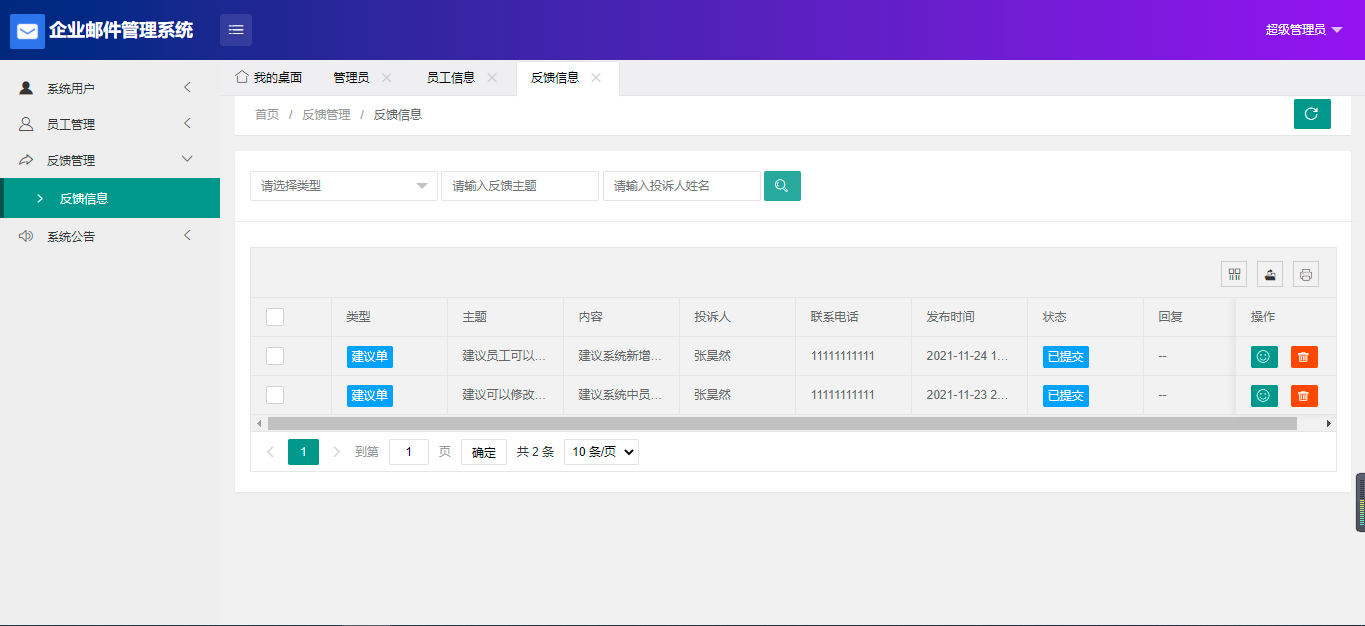Click the table print icon
The width and height of the screenshot is (1365, 626).
[1306, 274]
